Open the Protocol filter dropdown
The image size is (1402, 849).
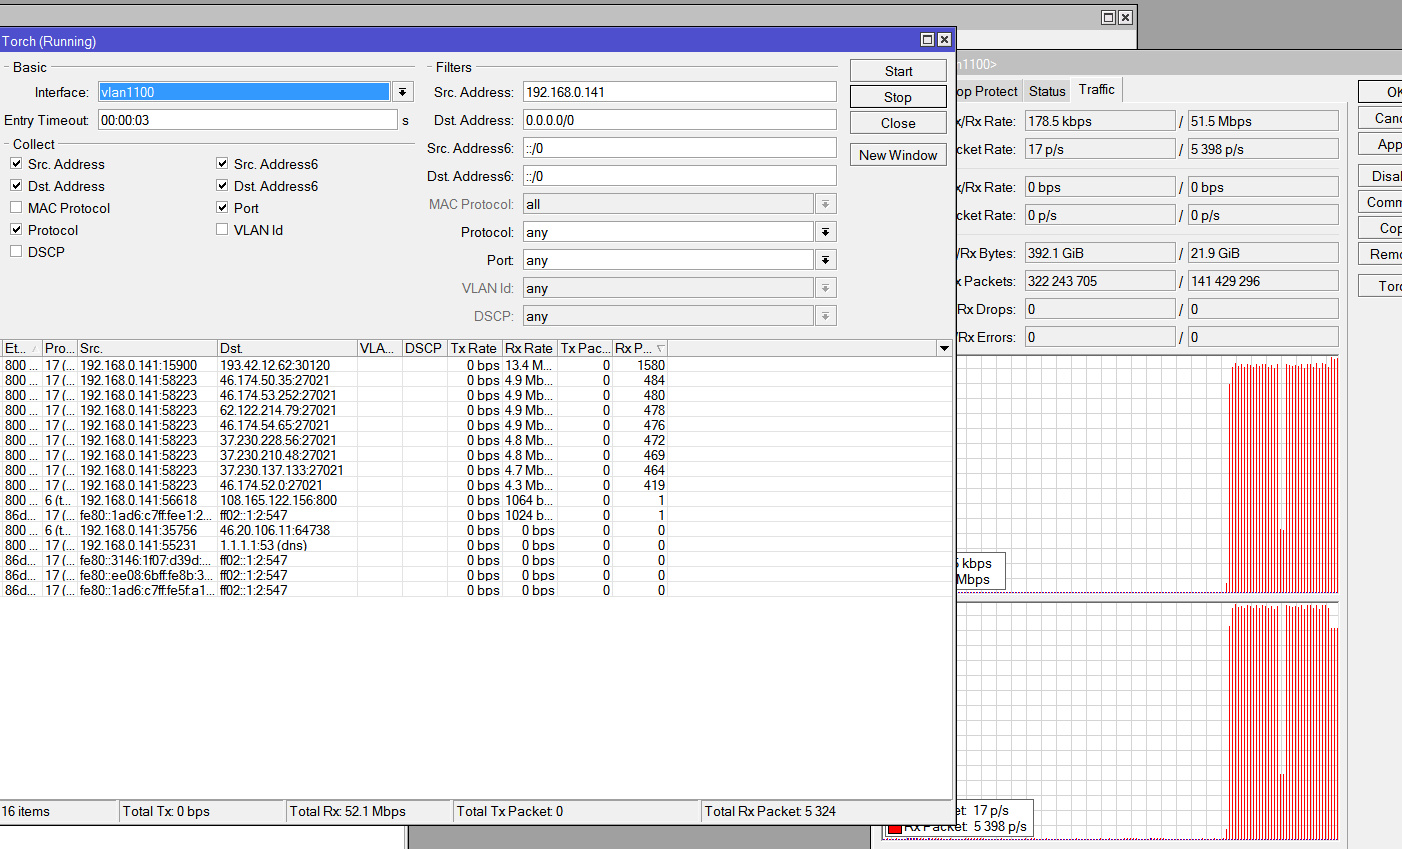[825, 232]
